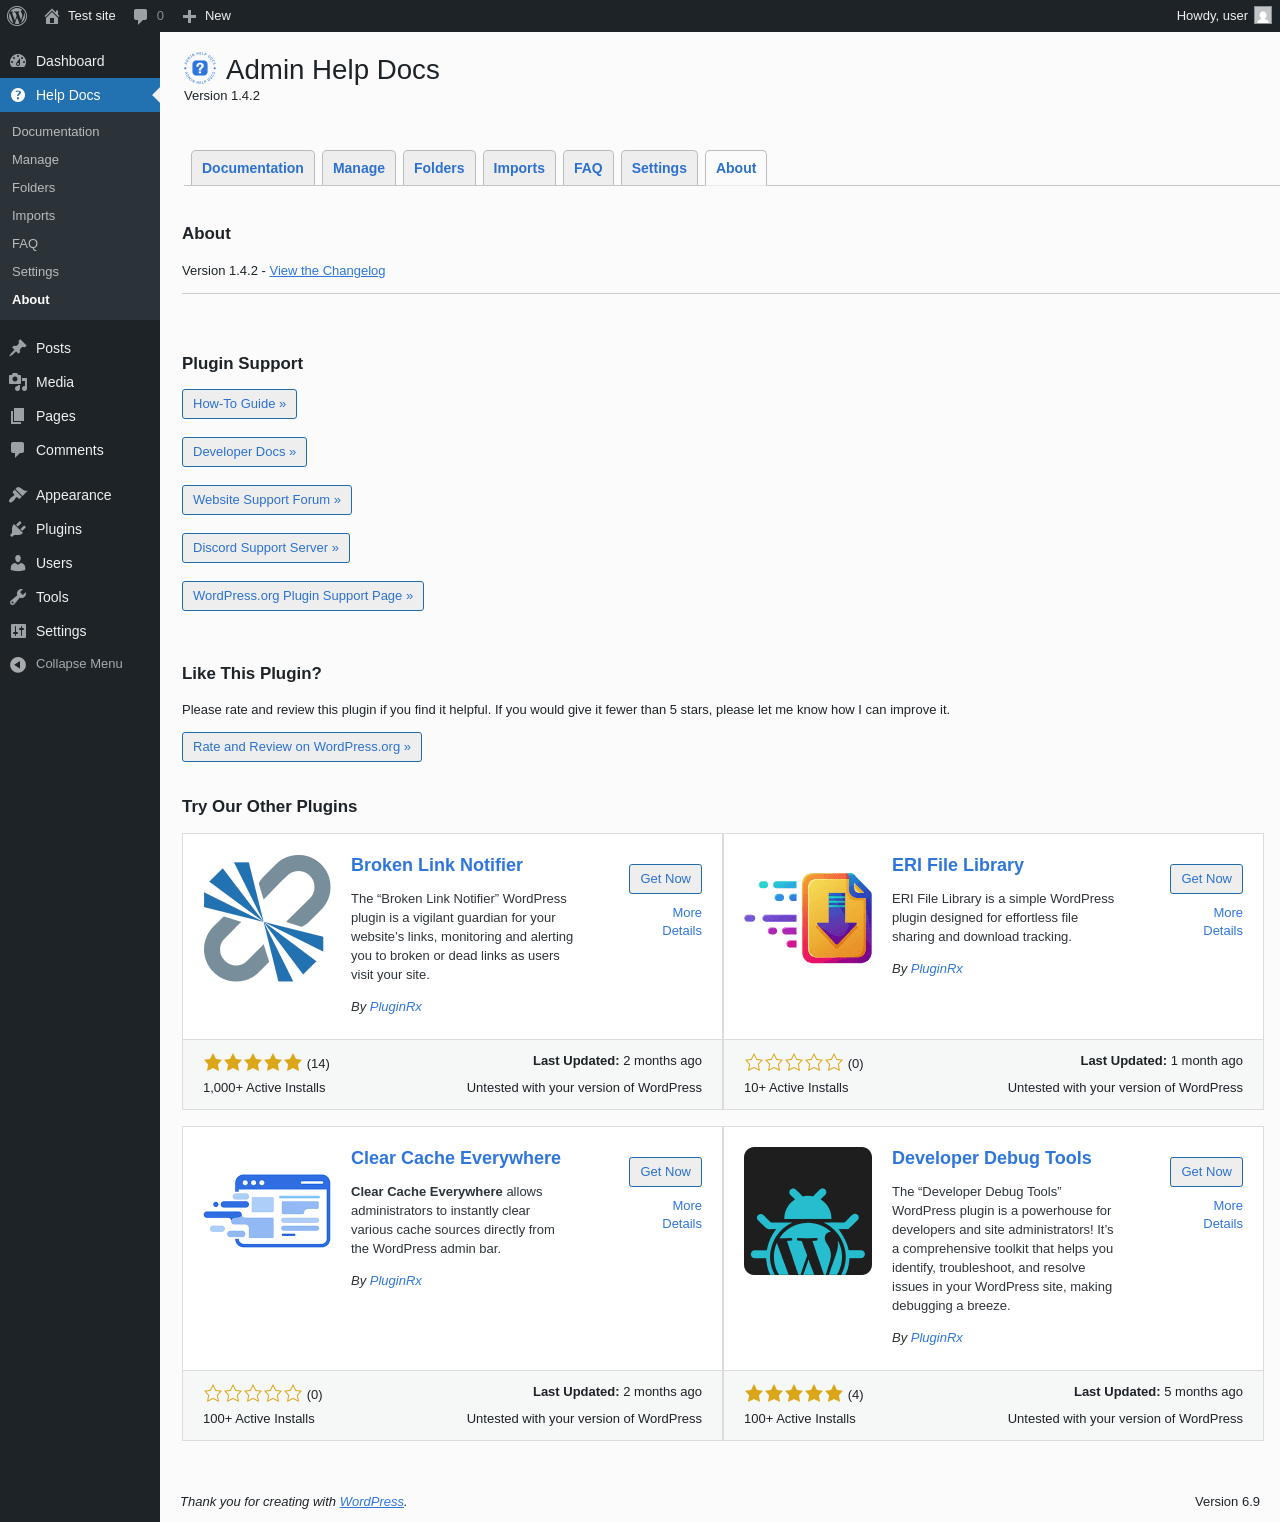Click the ERI File Library plugin icon

(808, 918)
